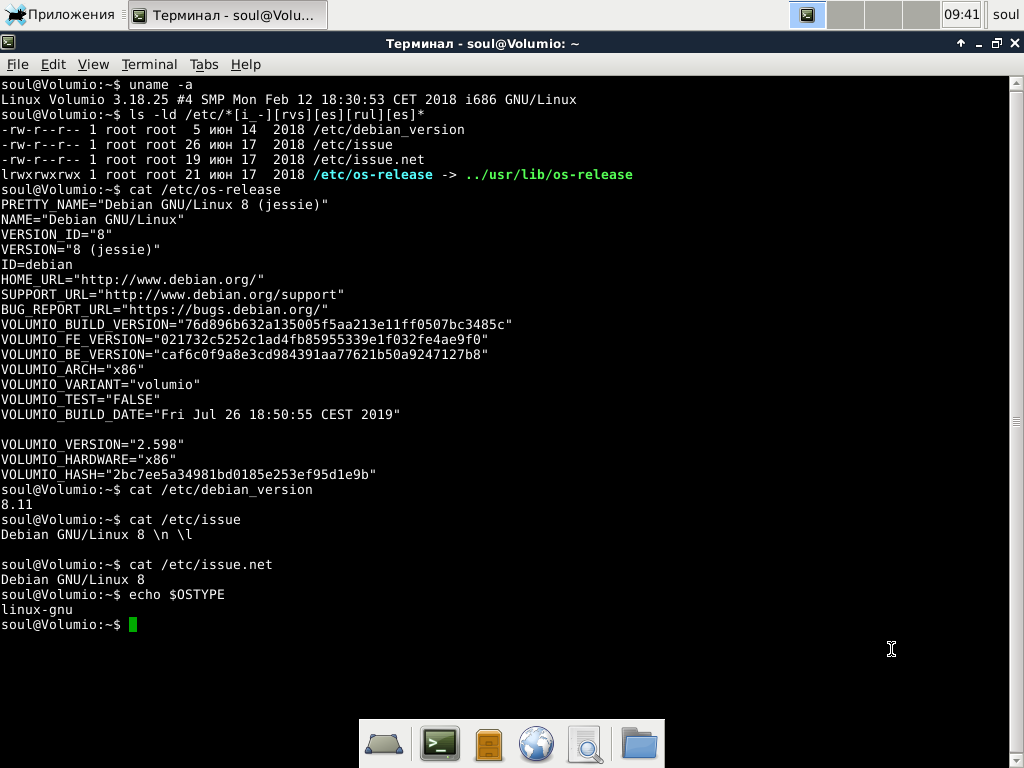1024x768 pixels.
Task: Launch the web browser globe icon in the dock
Action: click(536, 744)
